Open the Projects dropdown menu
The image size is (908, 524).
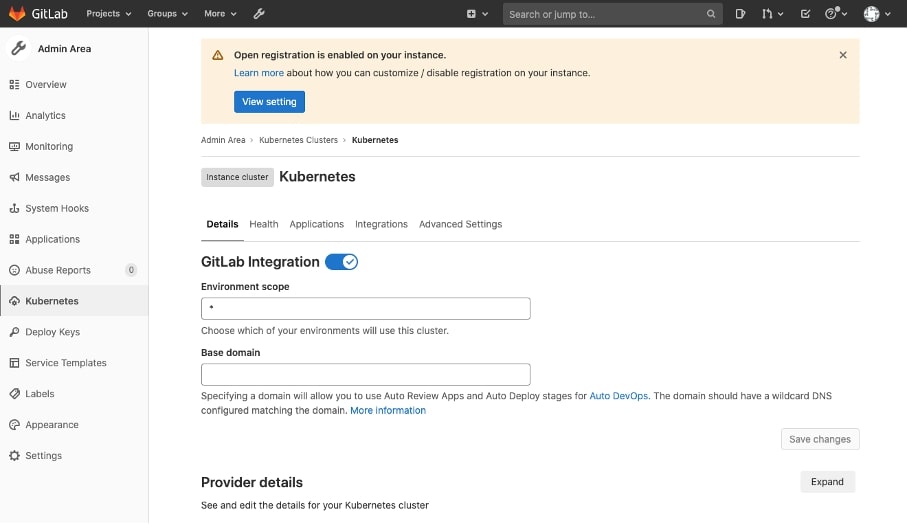(x=108, y=14)
